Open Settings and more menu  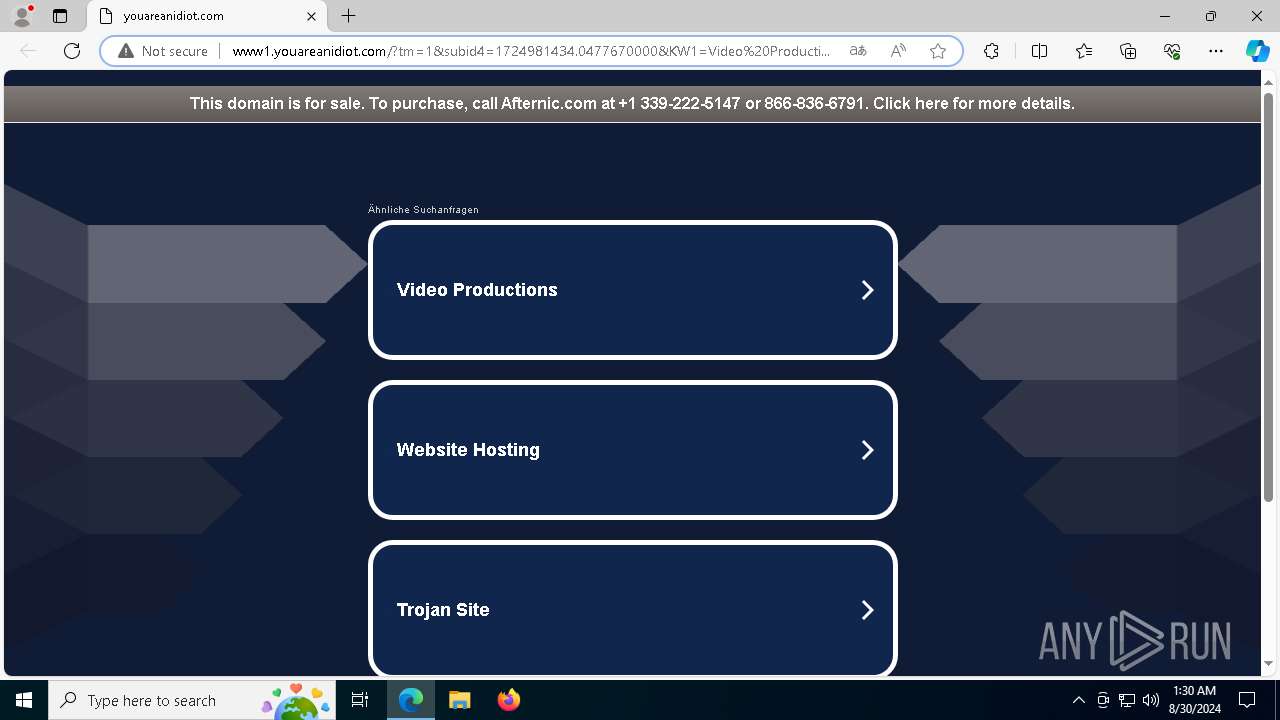coord(1216,51)
